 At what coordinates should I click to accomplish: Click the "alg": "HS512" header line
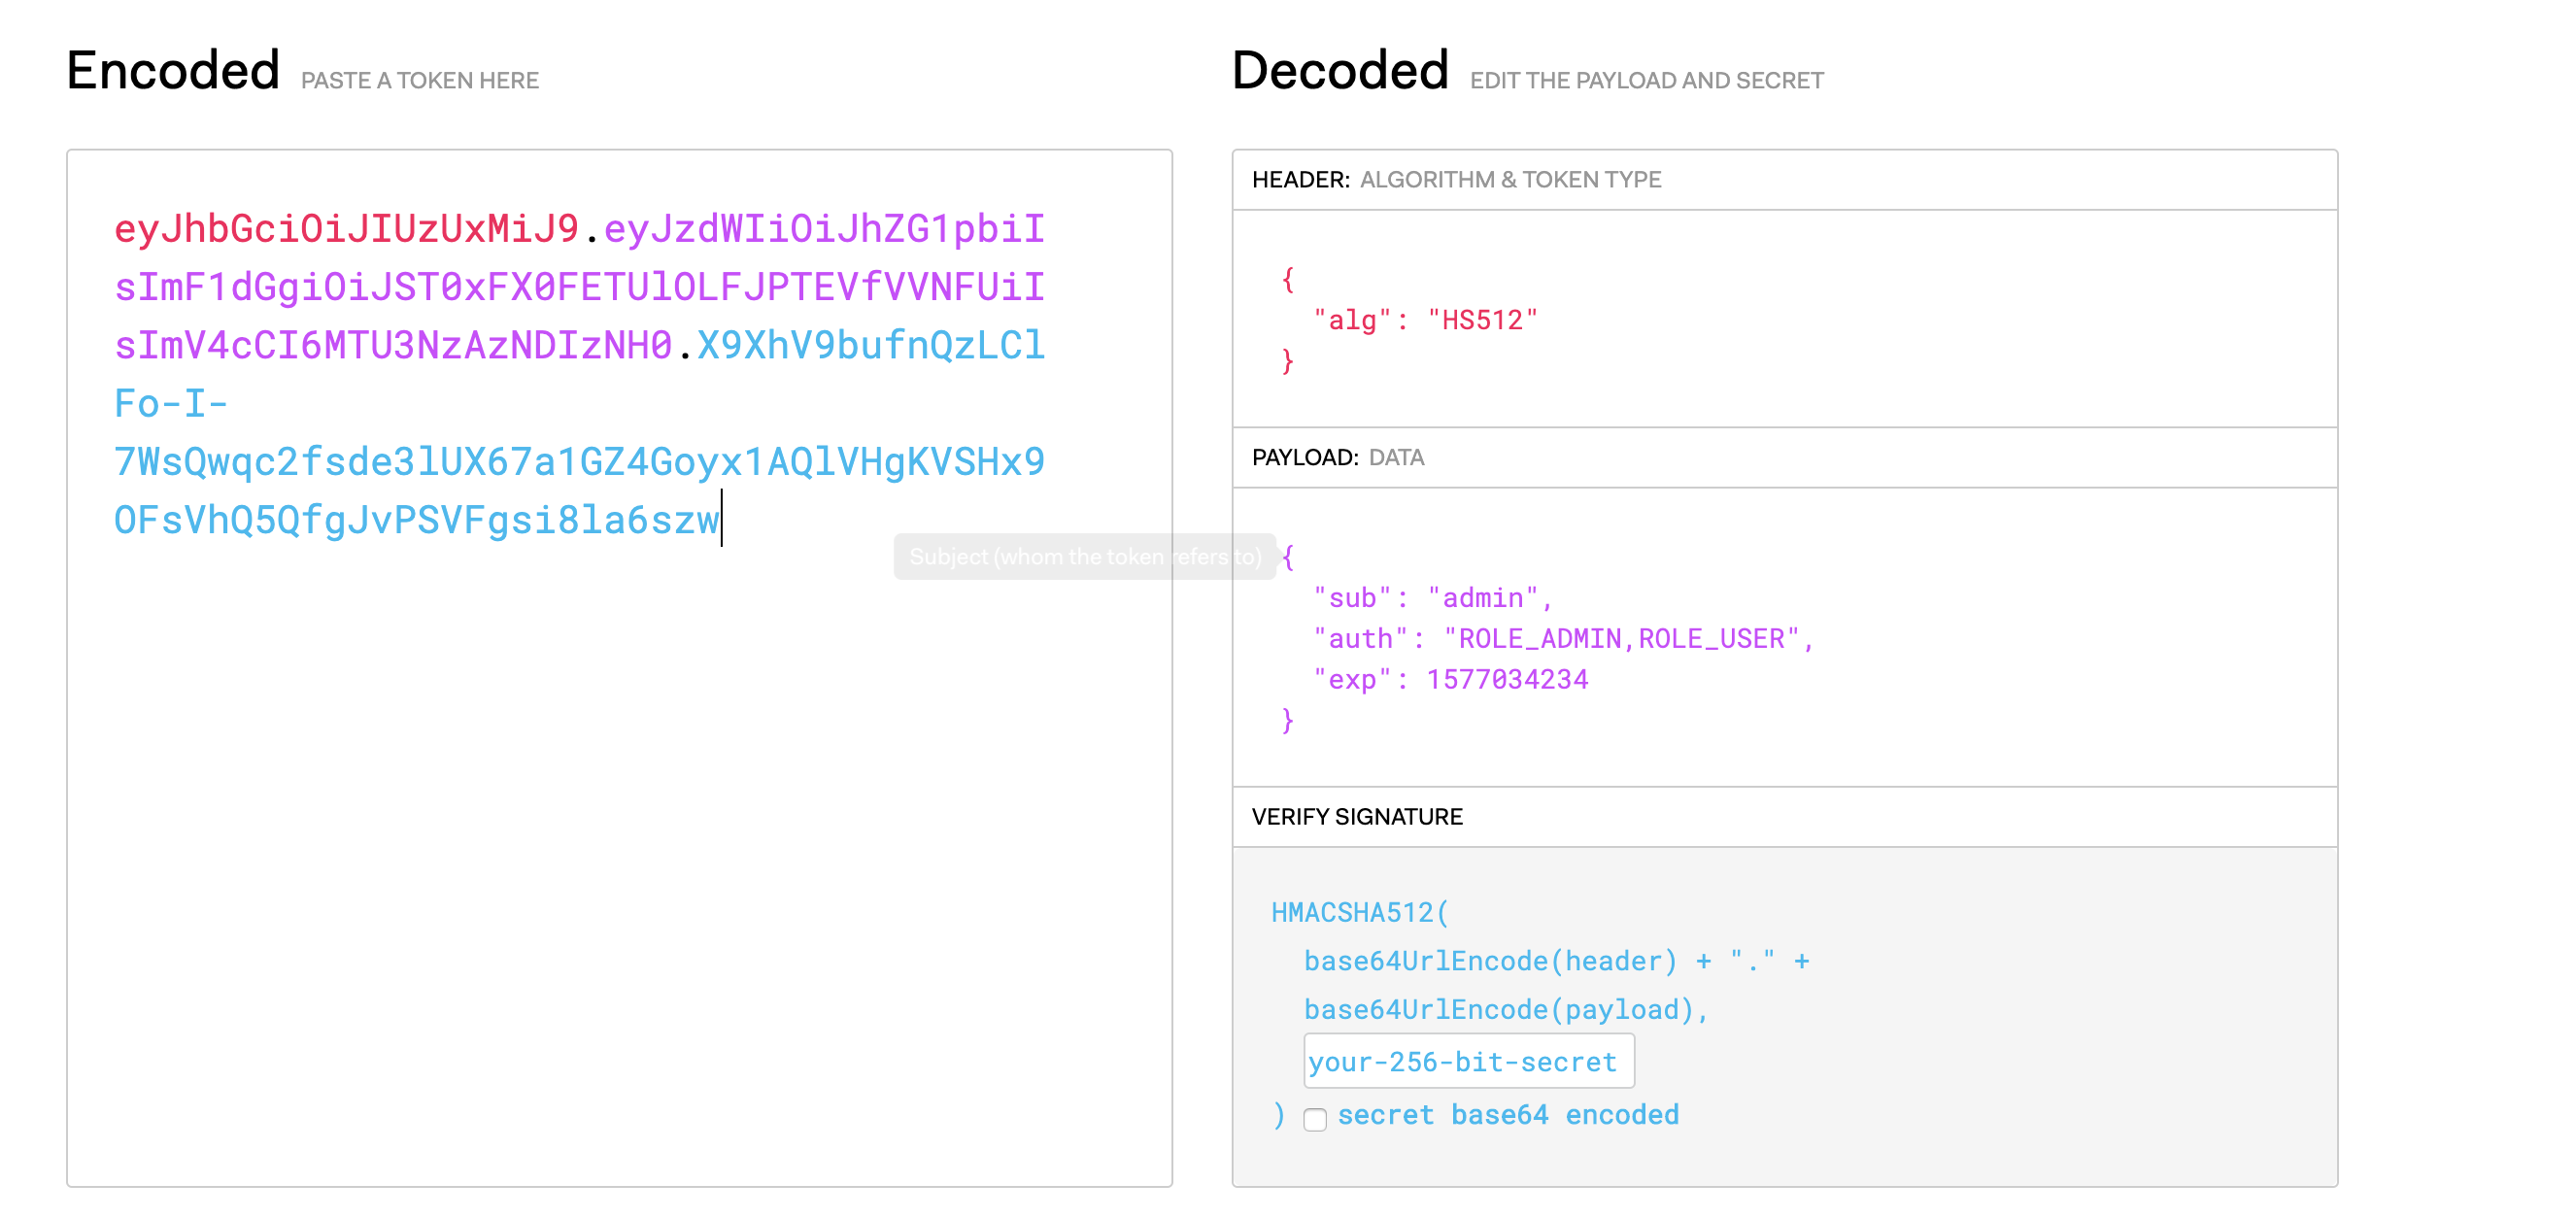[x=1425, y=320]
